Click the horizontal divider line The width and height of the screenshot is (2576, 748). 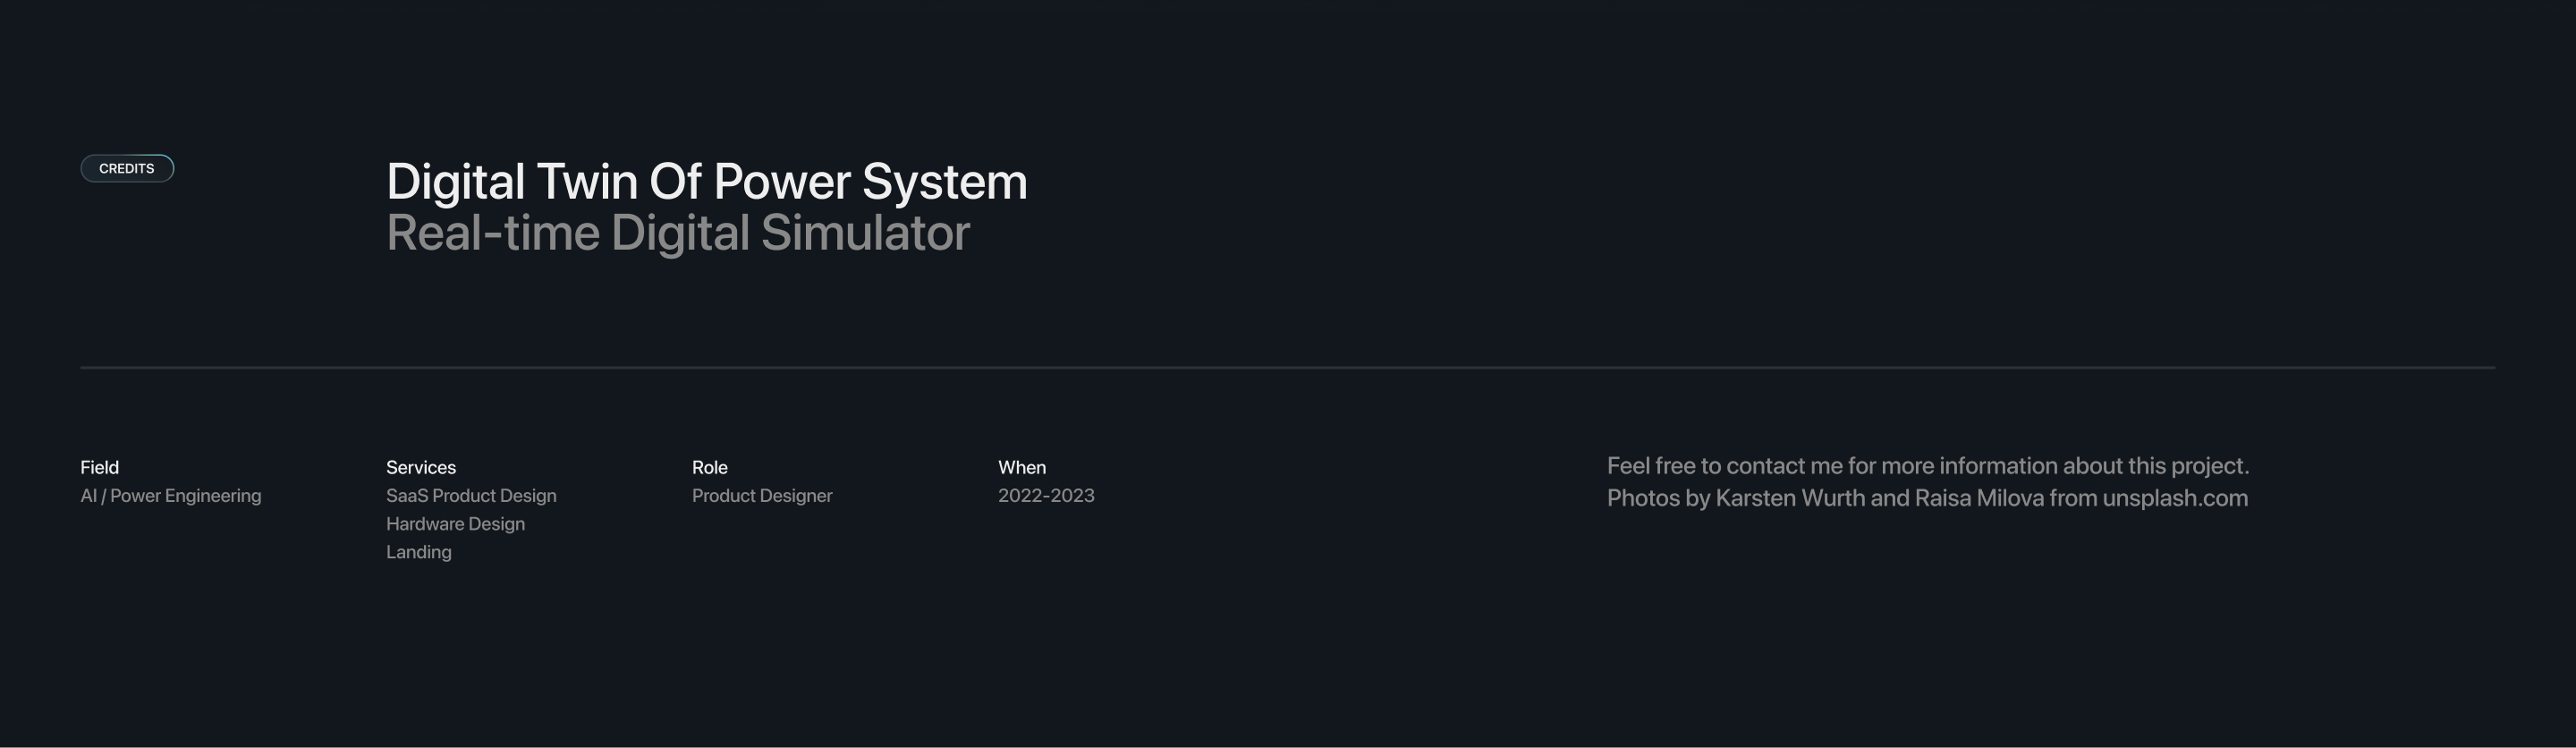[1288, 368]
